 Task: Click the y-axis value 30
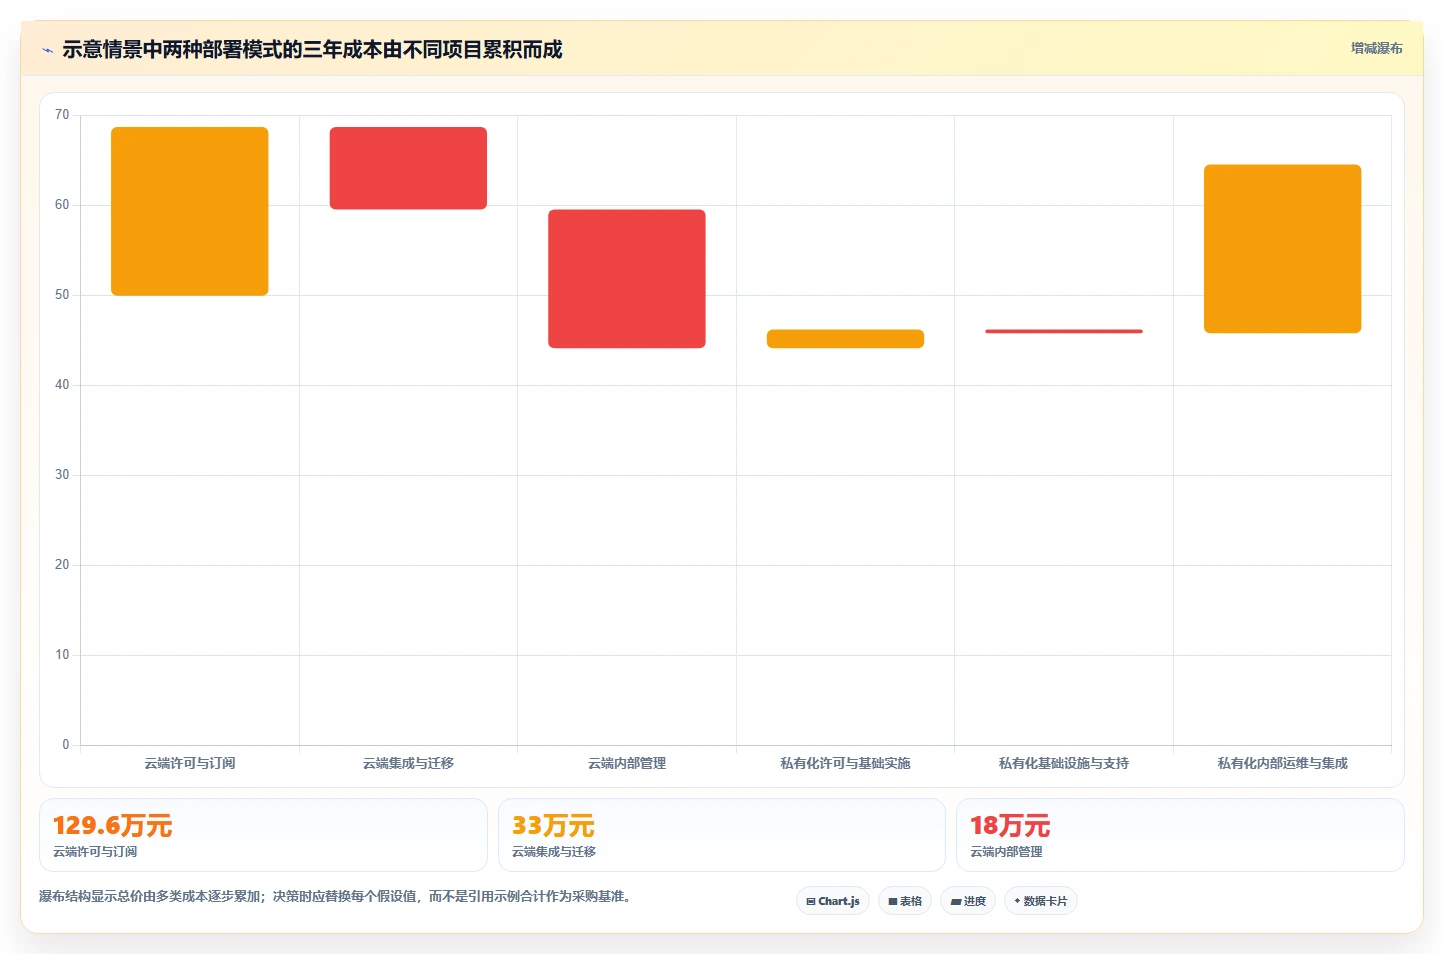[x=62, y=475]
